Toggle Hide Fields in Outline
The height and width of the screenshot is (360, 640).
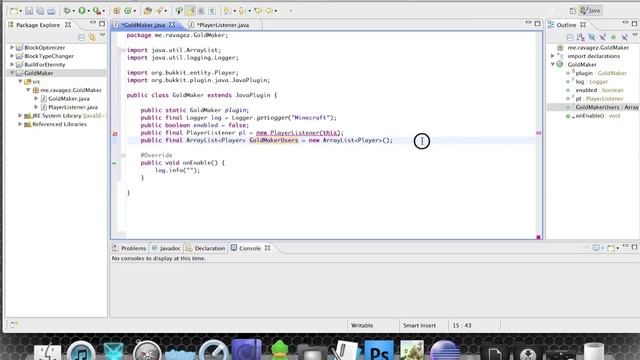click(592, 38)
